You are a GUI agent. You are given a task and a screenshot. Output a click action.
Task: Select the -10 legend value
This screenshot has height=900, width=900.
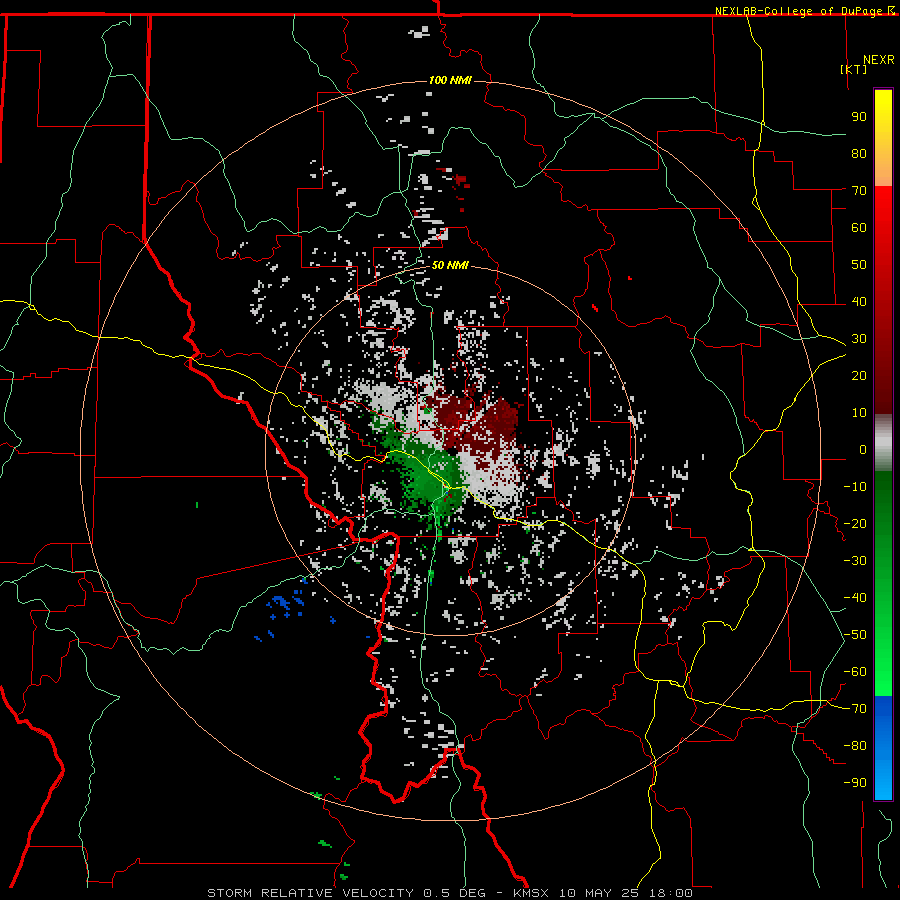pyautogui.click(x=855, y=487)
